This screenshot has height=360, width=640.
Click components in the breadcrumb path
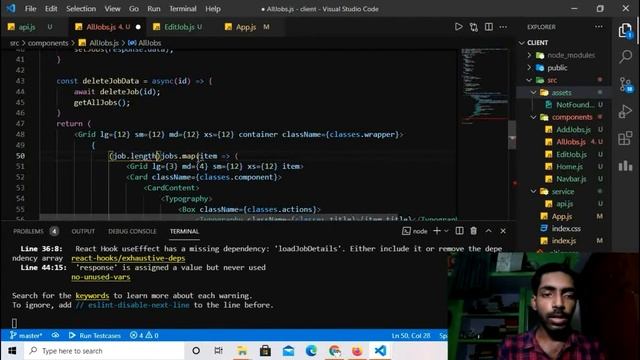(x=48, y=43)
